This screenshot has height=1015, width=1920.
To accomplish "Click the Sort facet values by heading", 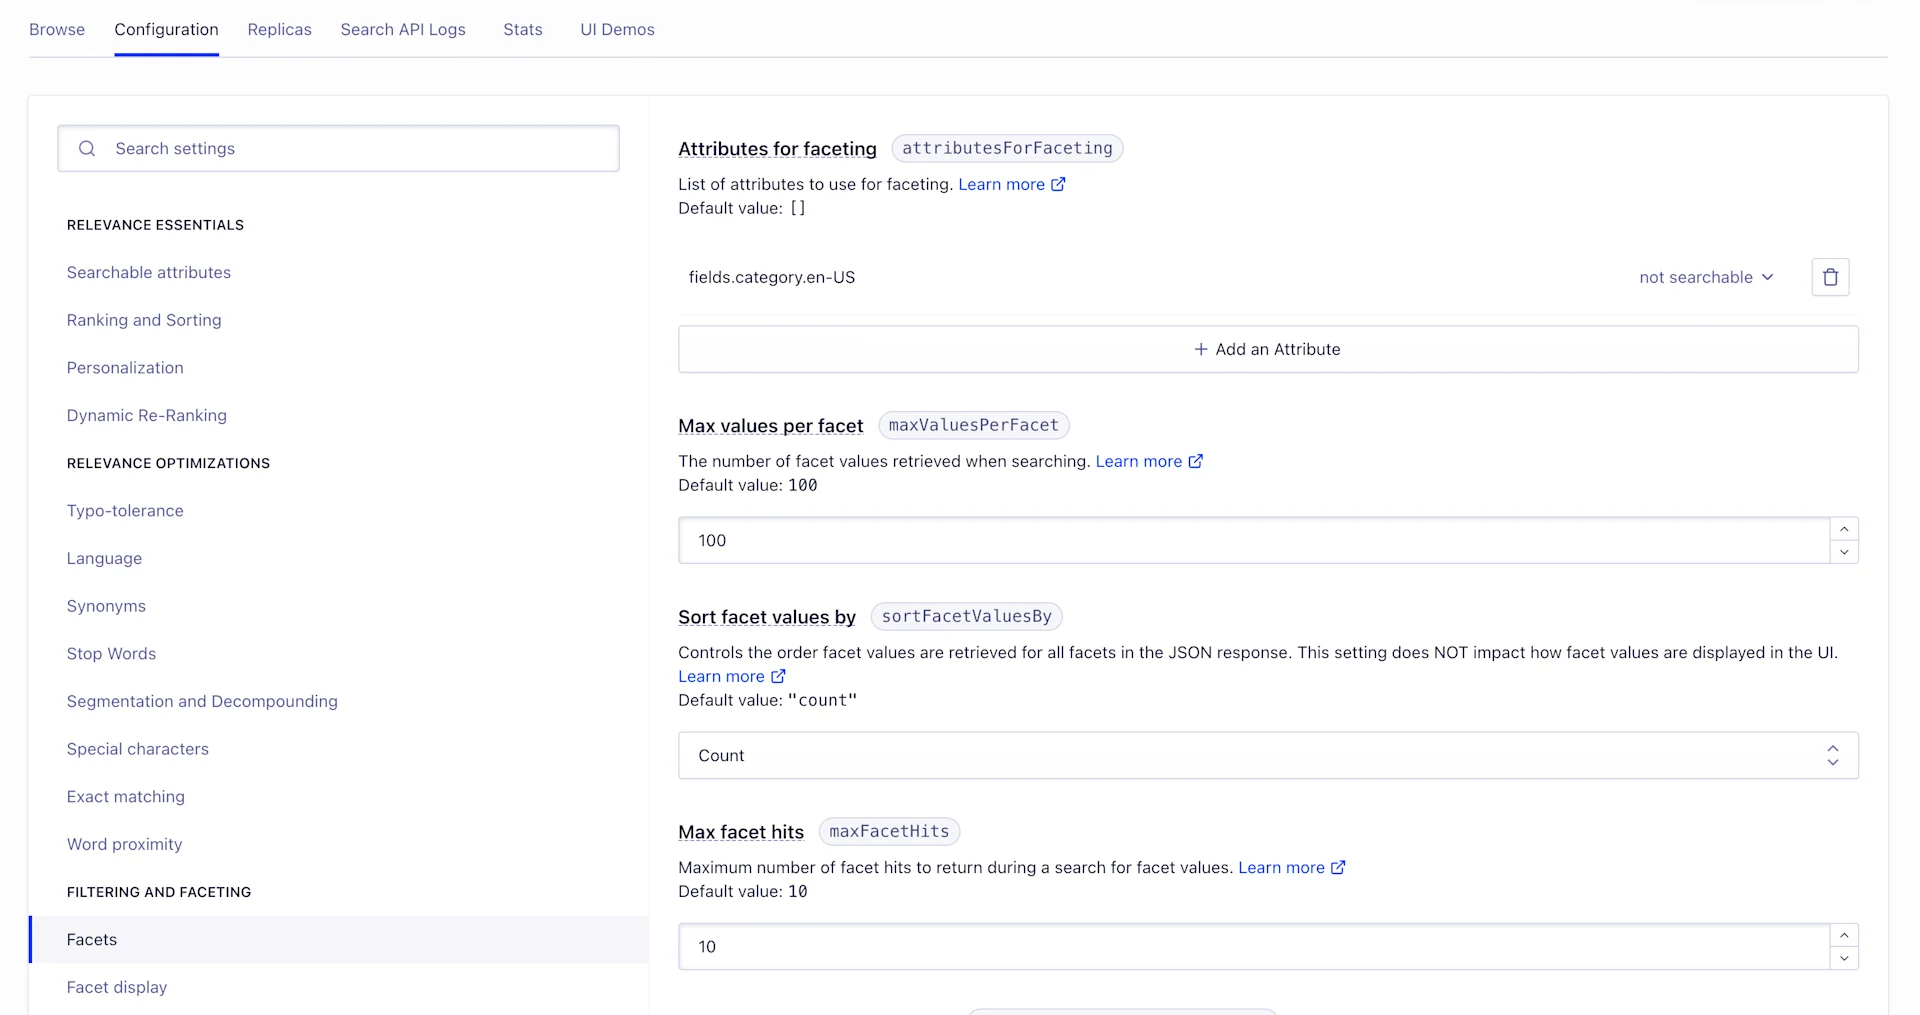I will tap(767, 617).
